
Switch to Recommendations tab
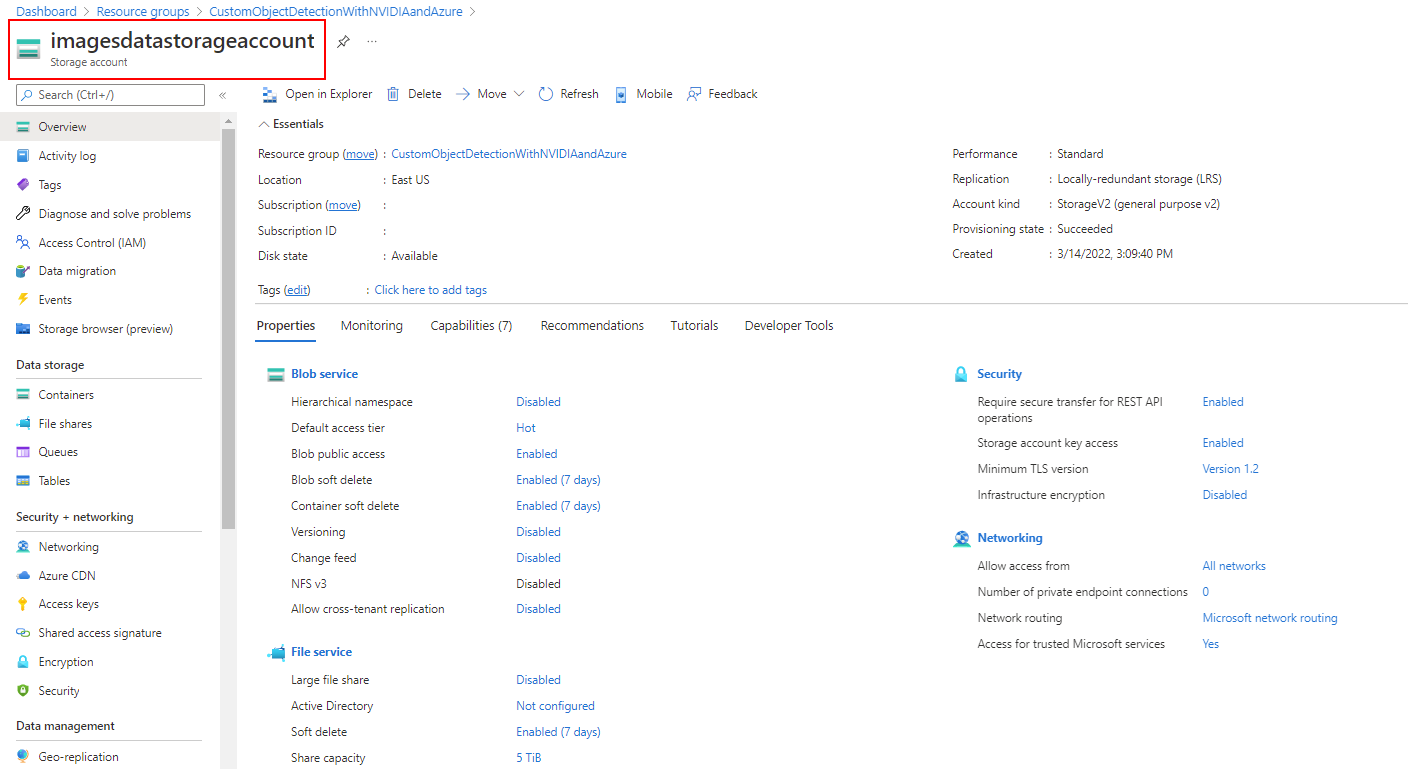592,326
